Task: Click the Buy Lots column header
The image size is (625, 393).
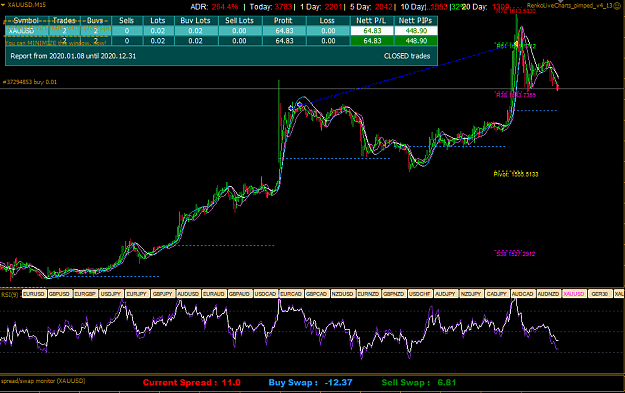Action: [195, 21]
